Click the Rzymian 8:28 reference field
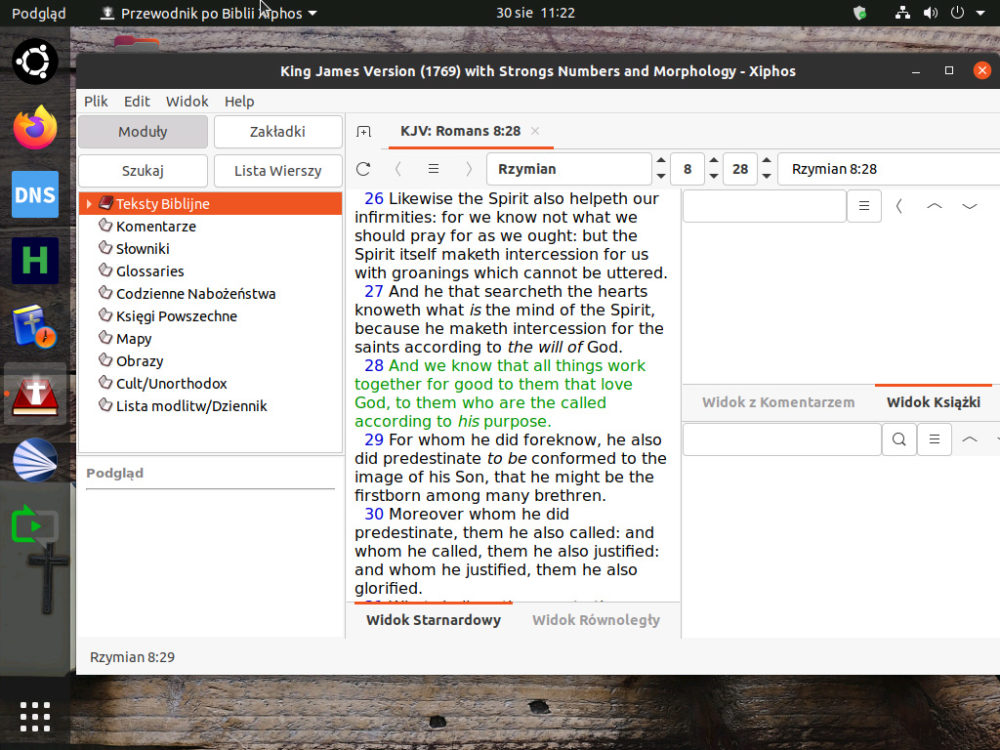Image resolution: width=1000 pixels, height=750 pixels. pyautogui.click(x=889, y=169)
